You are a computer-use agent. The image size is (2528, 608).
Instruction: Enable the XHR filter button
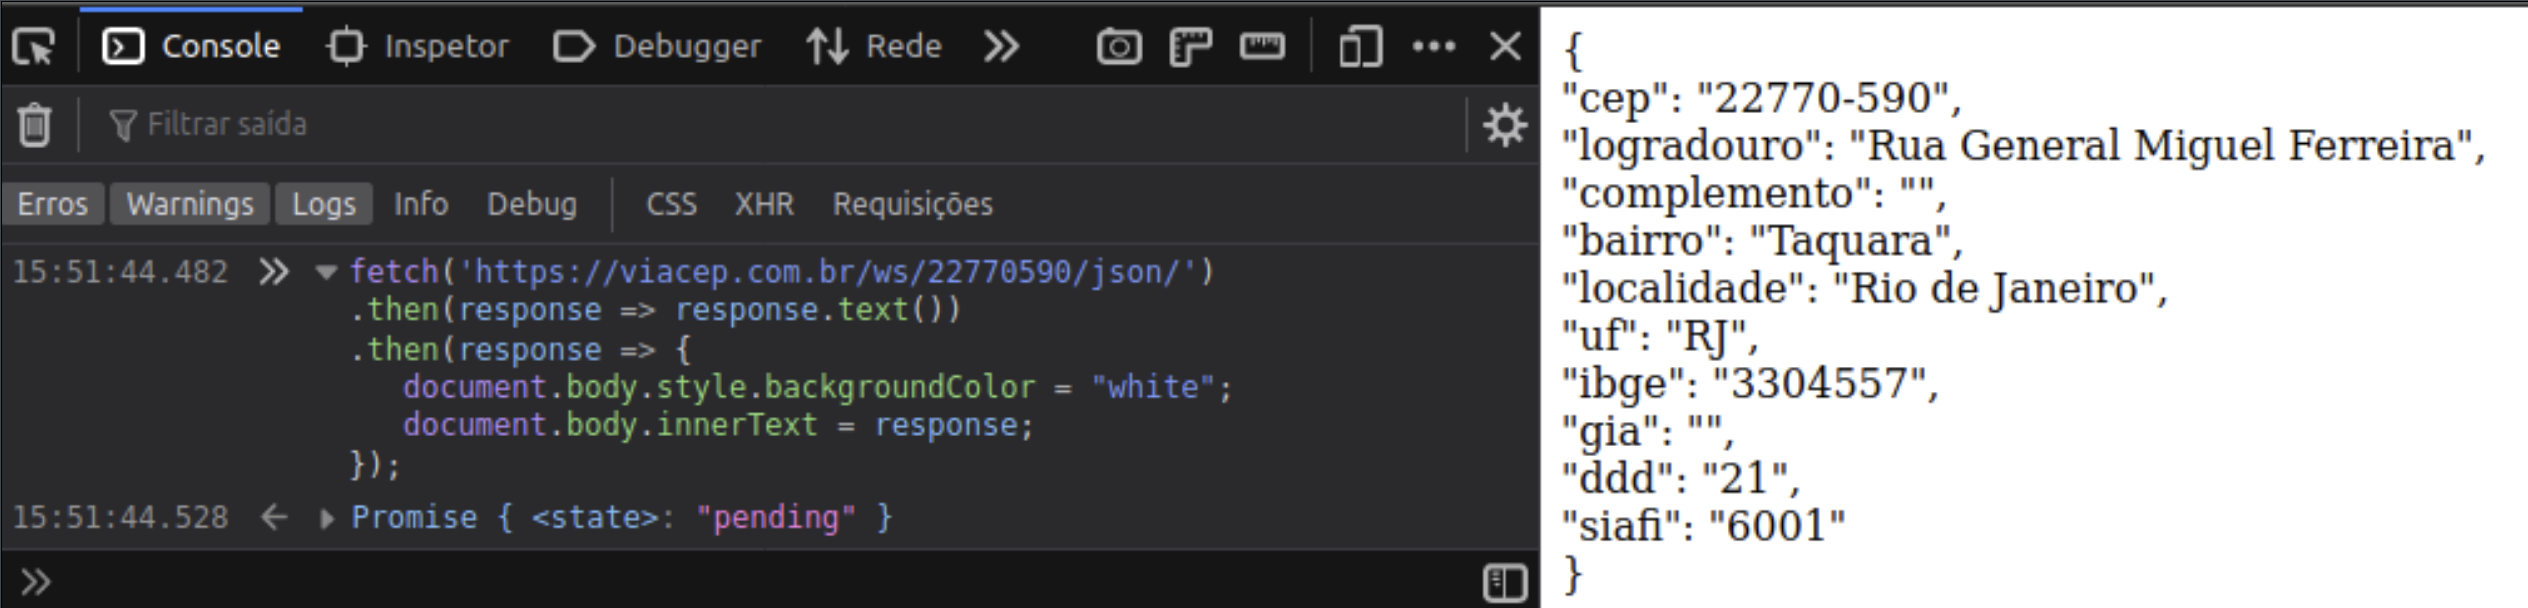coord(764,204)
